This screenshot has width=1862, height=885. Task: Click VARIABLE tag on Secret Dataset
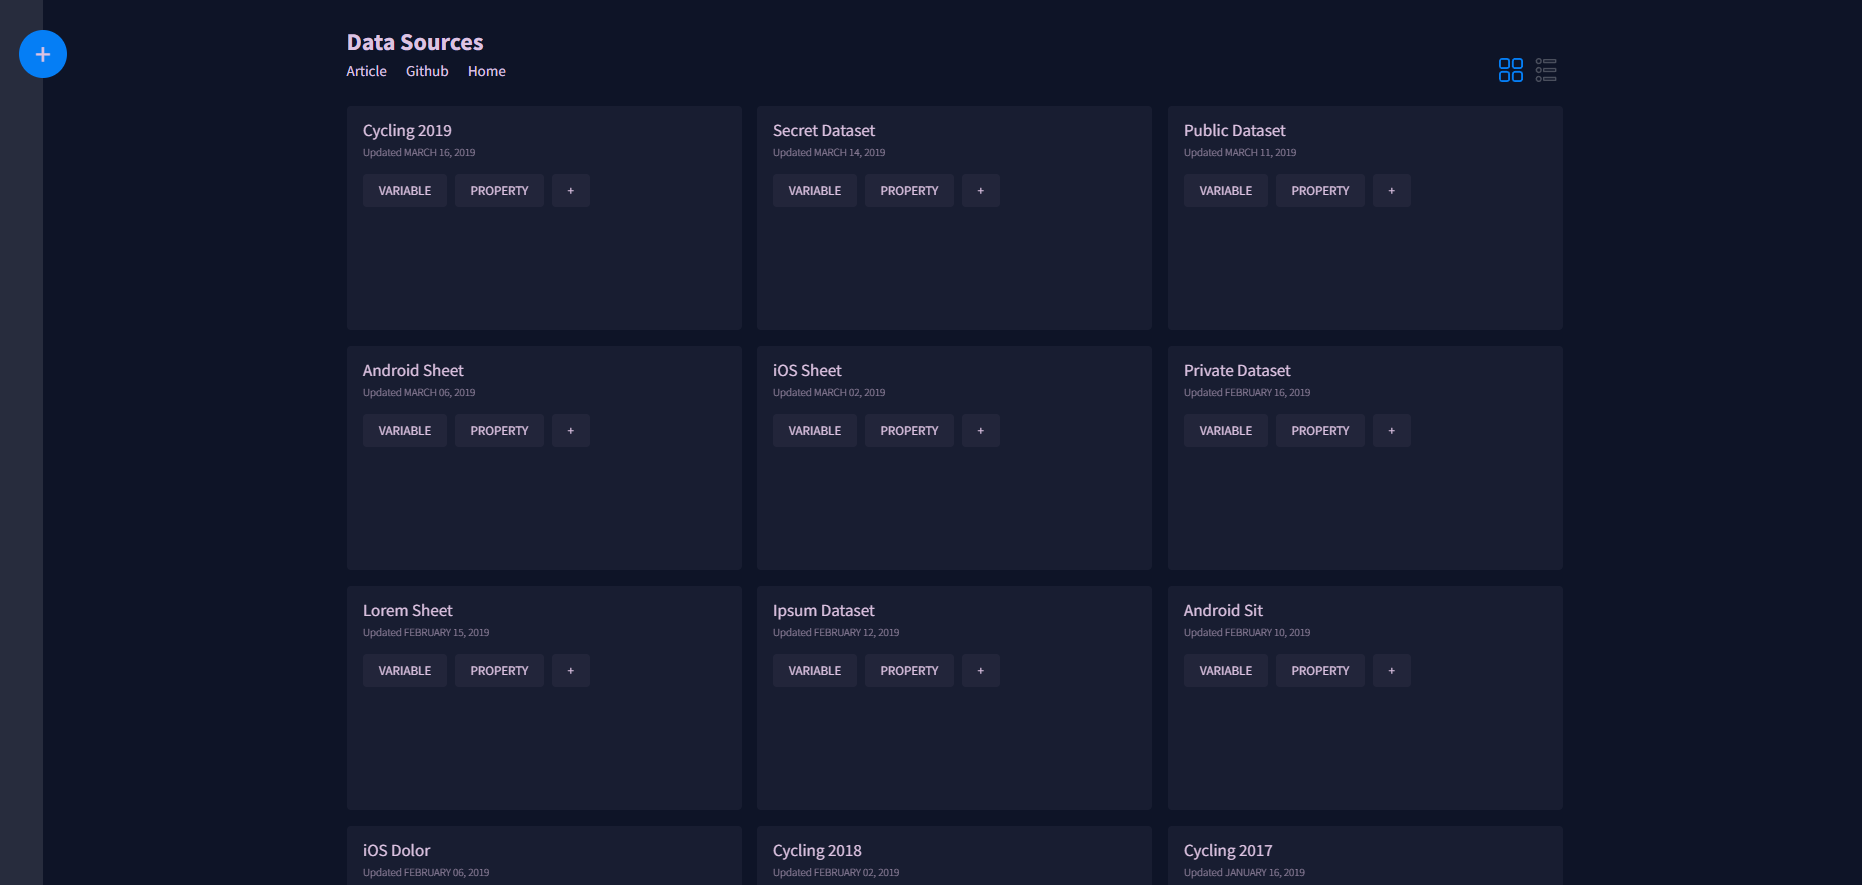[x=815, y=191]
